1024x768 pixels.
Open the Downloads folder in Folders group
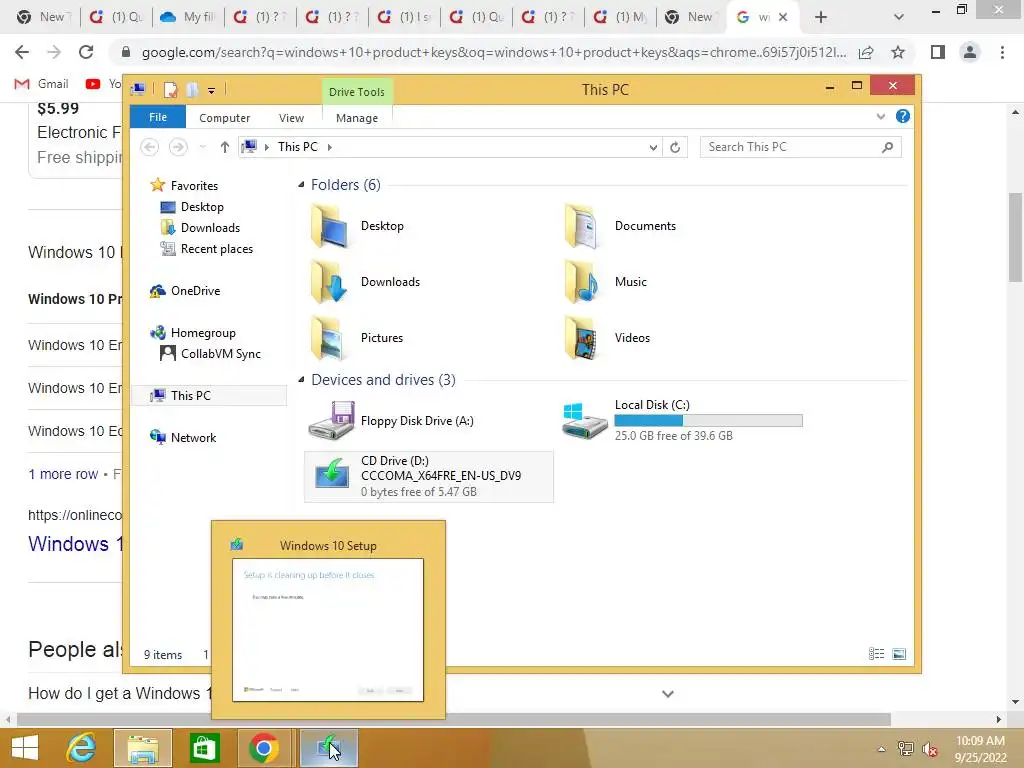point(364,282)
